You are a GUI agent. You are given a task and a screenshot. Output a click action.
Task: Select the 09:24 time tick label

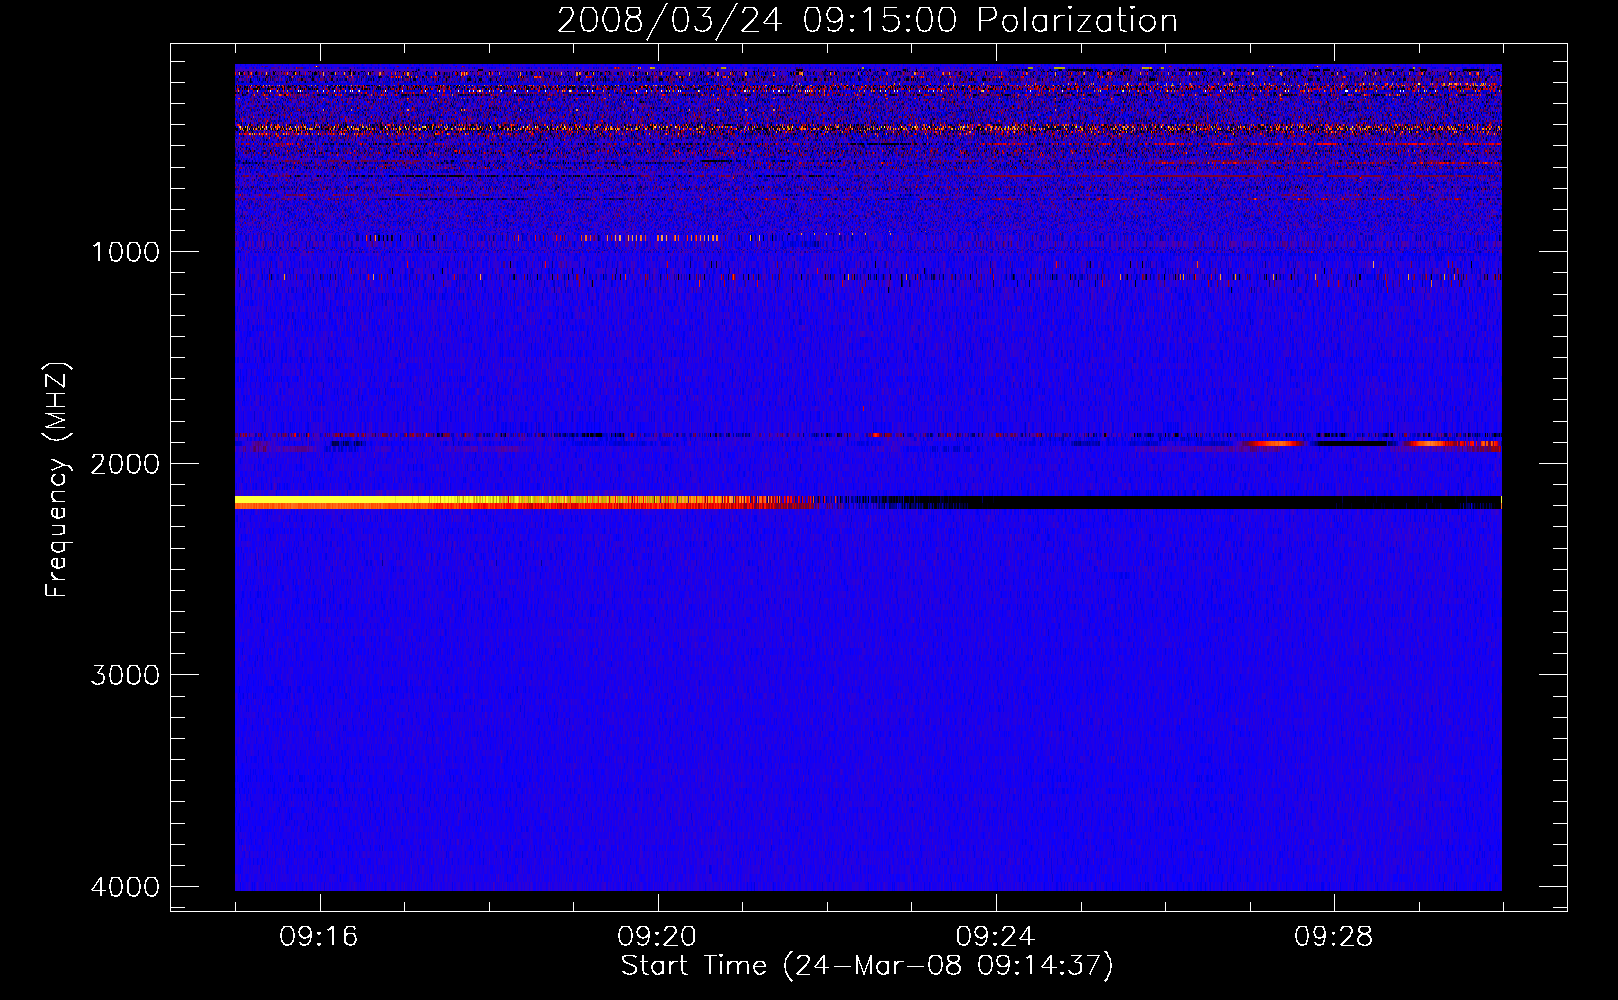click(995, 937)
